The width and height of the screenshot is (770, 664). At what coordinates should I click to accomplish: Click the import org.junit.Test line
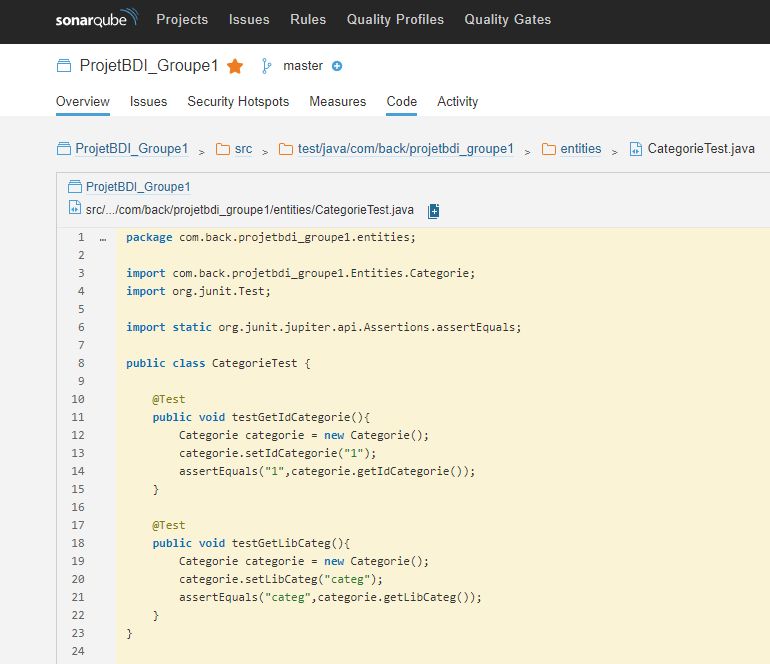198,291
